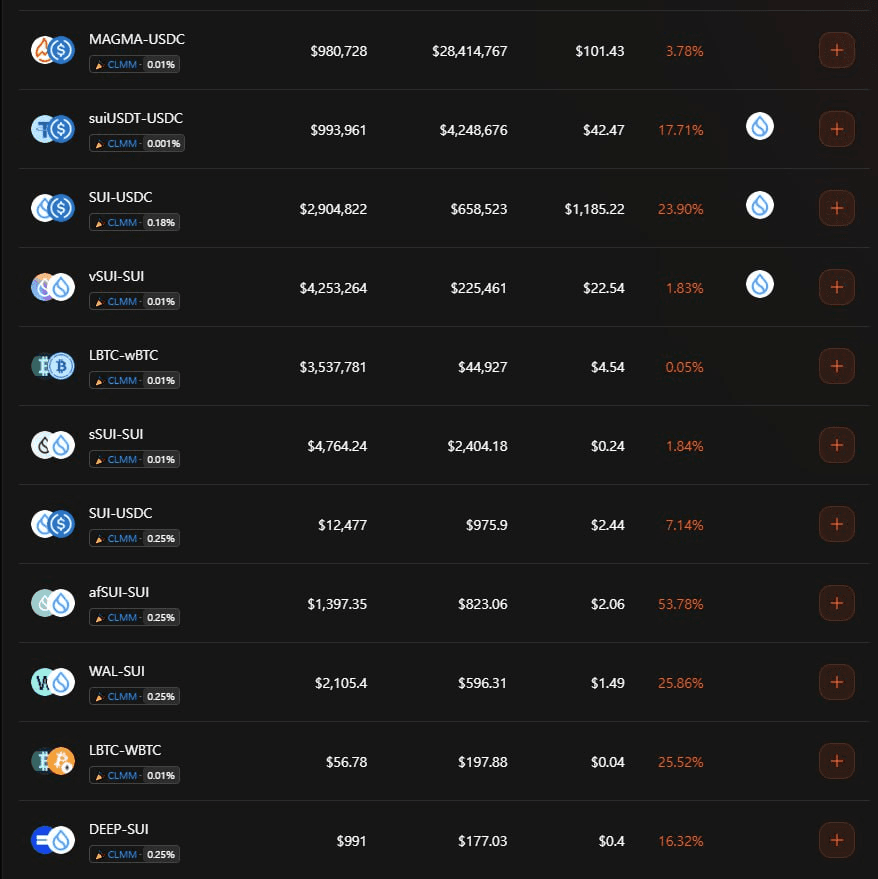878x879 pixels.
Task: Click the CLMM 0.001% badge under suiUSDT-USDC
Action: pyautogui.click(x=137, y=143)
